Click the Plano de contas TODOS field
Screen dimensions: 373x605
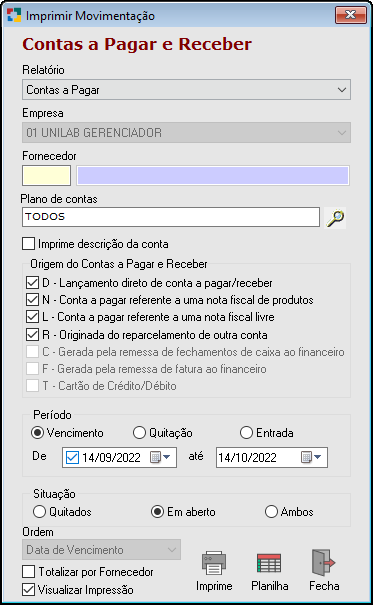(x=171, y=217)
